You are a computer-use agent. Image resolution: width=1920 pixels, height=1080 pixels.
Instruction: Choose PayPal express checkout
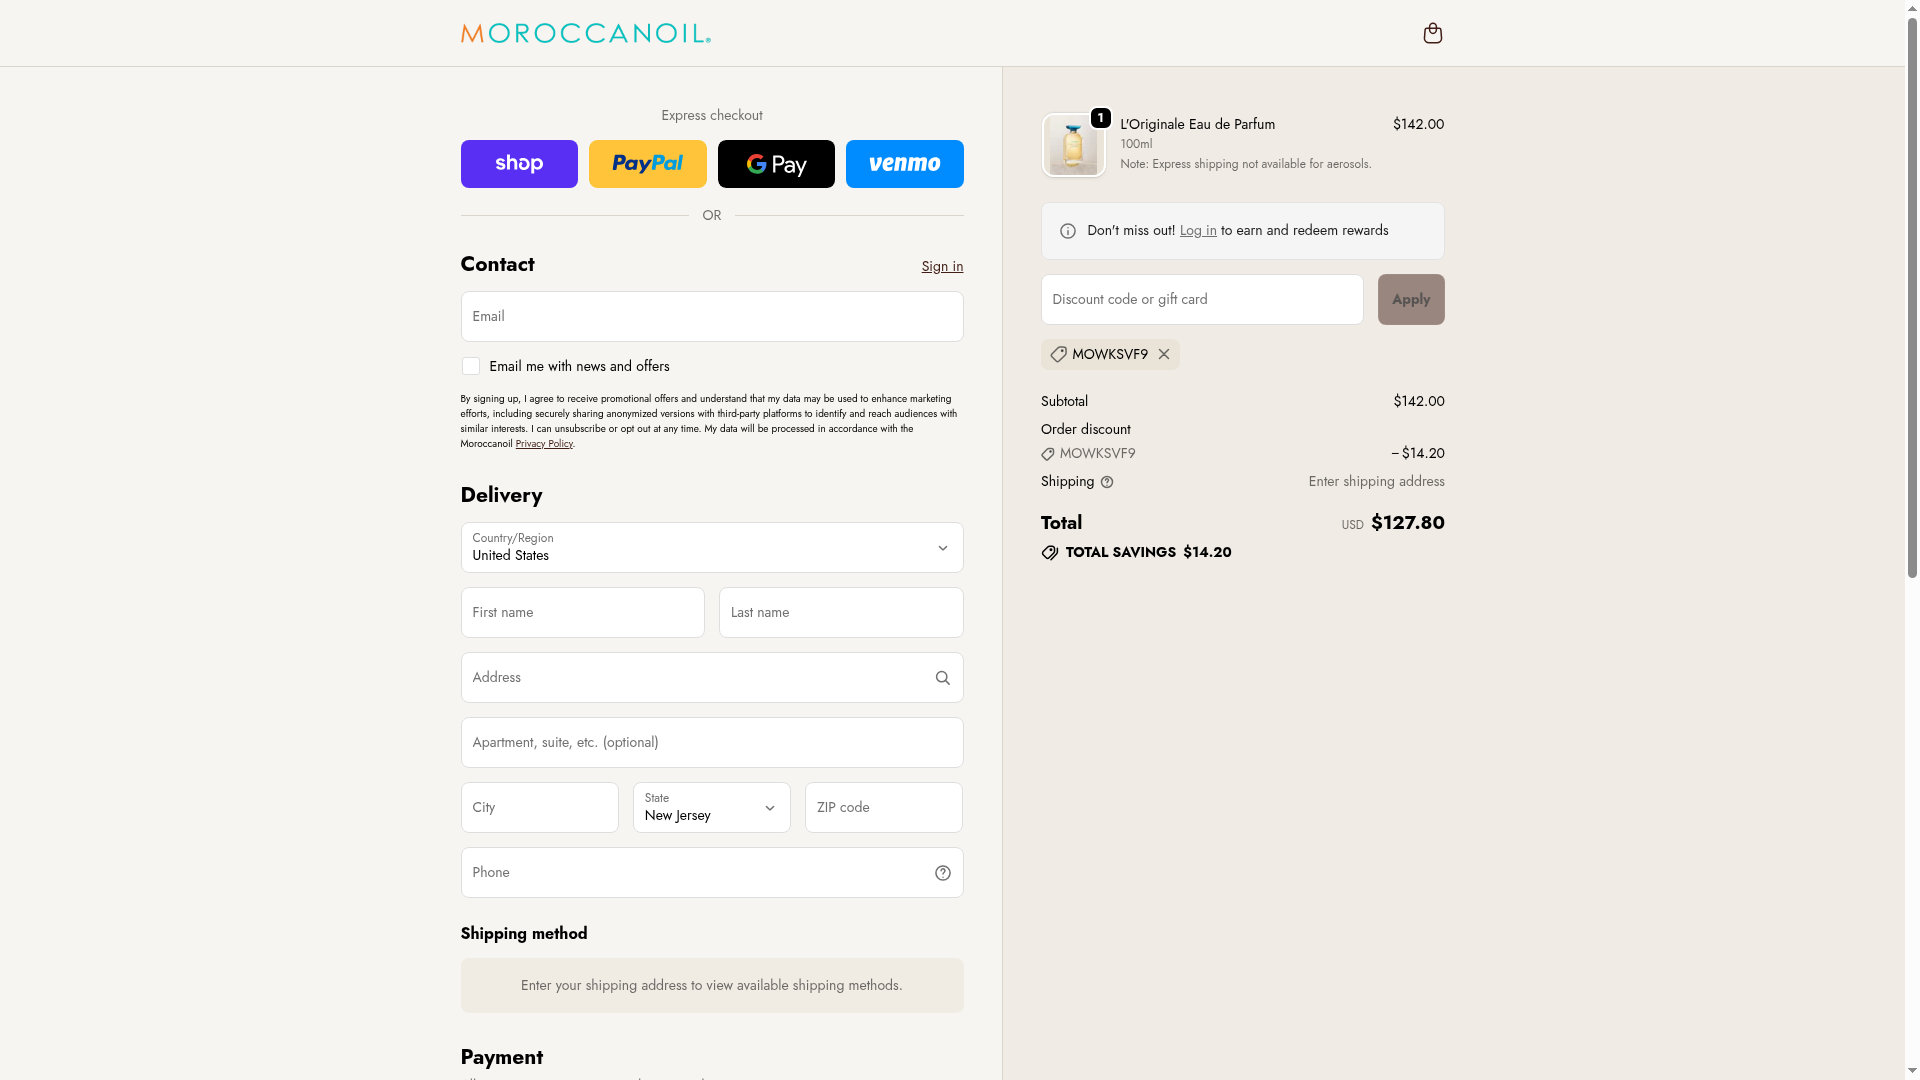[647, 164]
